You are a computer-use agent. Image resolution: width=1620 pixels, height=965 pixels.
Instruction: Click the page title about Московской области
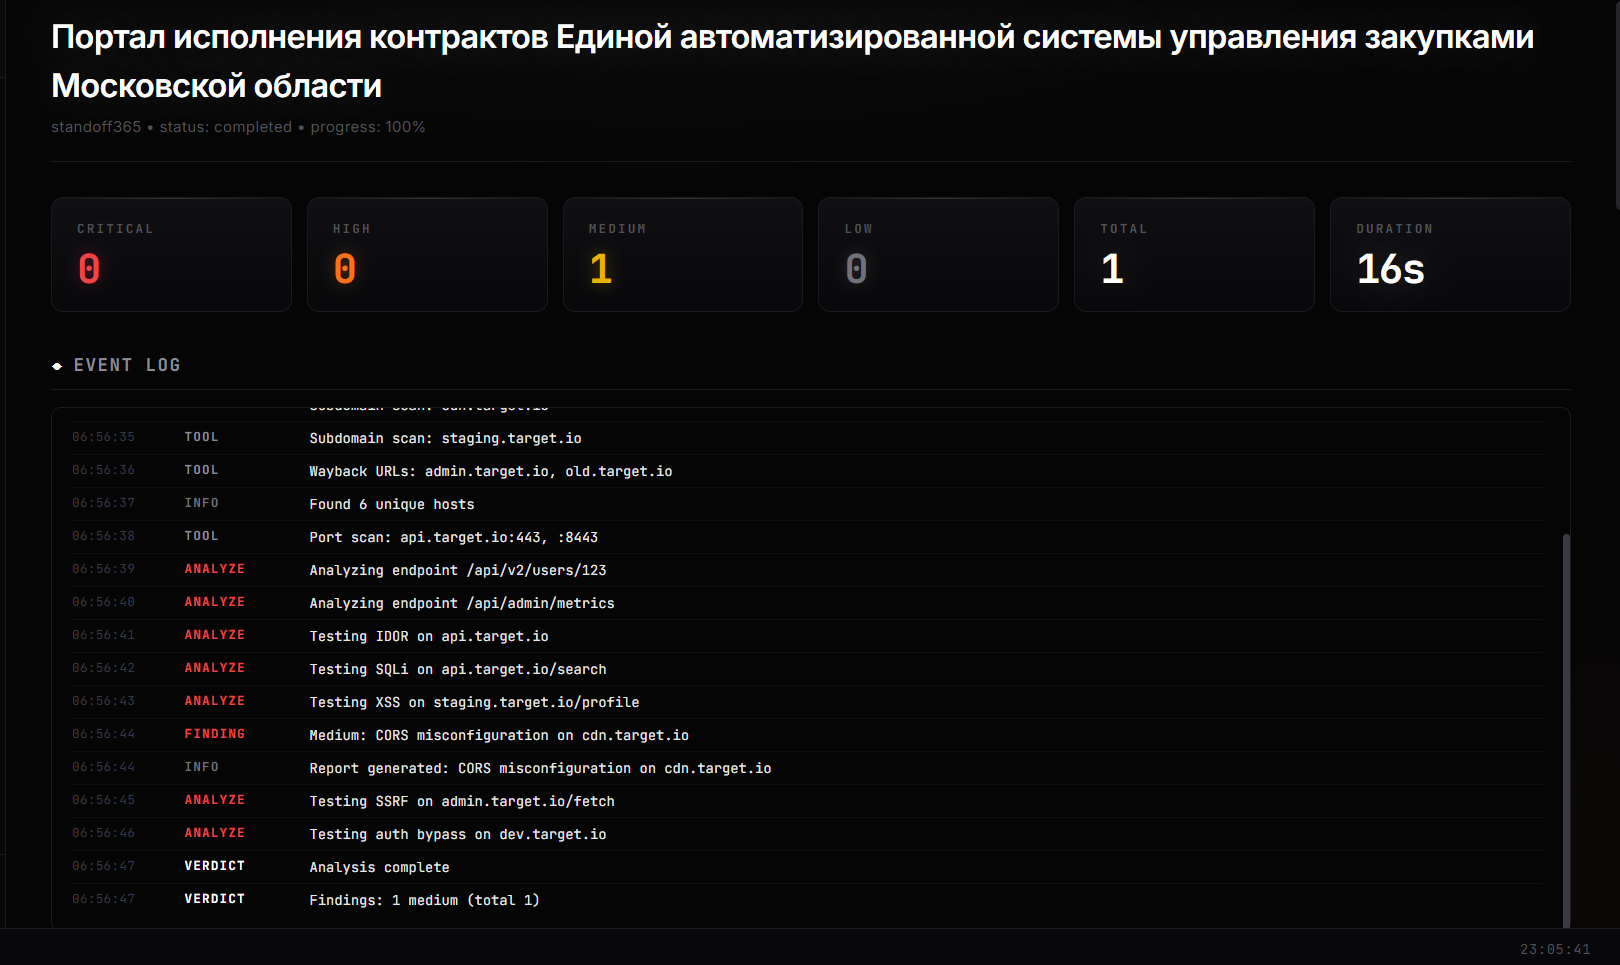(x=792, y=61)
